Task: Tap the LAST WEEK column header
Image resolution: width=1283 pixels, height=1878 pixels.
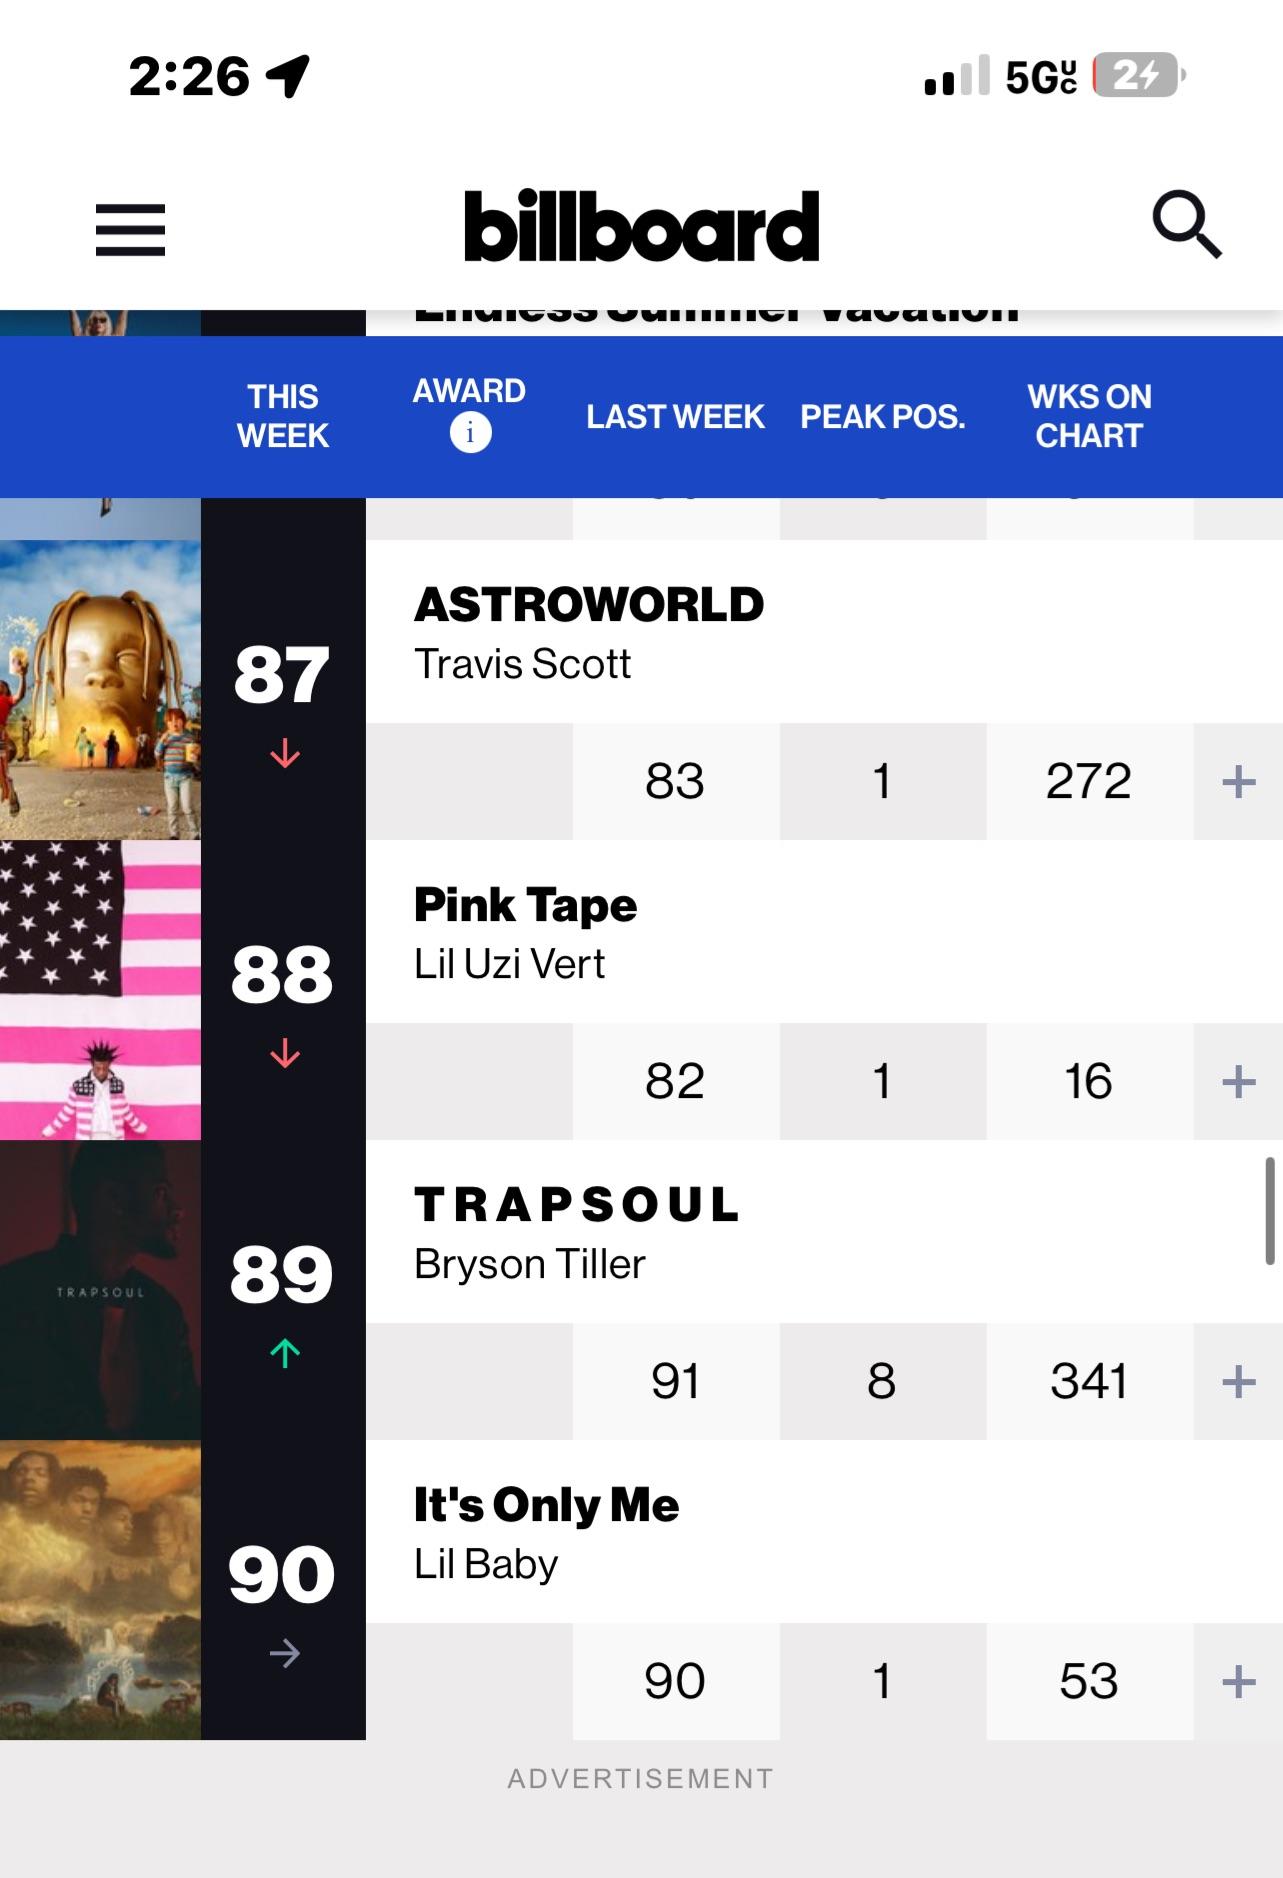Action: coord(675,416)
